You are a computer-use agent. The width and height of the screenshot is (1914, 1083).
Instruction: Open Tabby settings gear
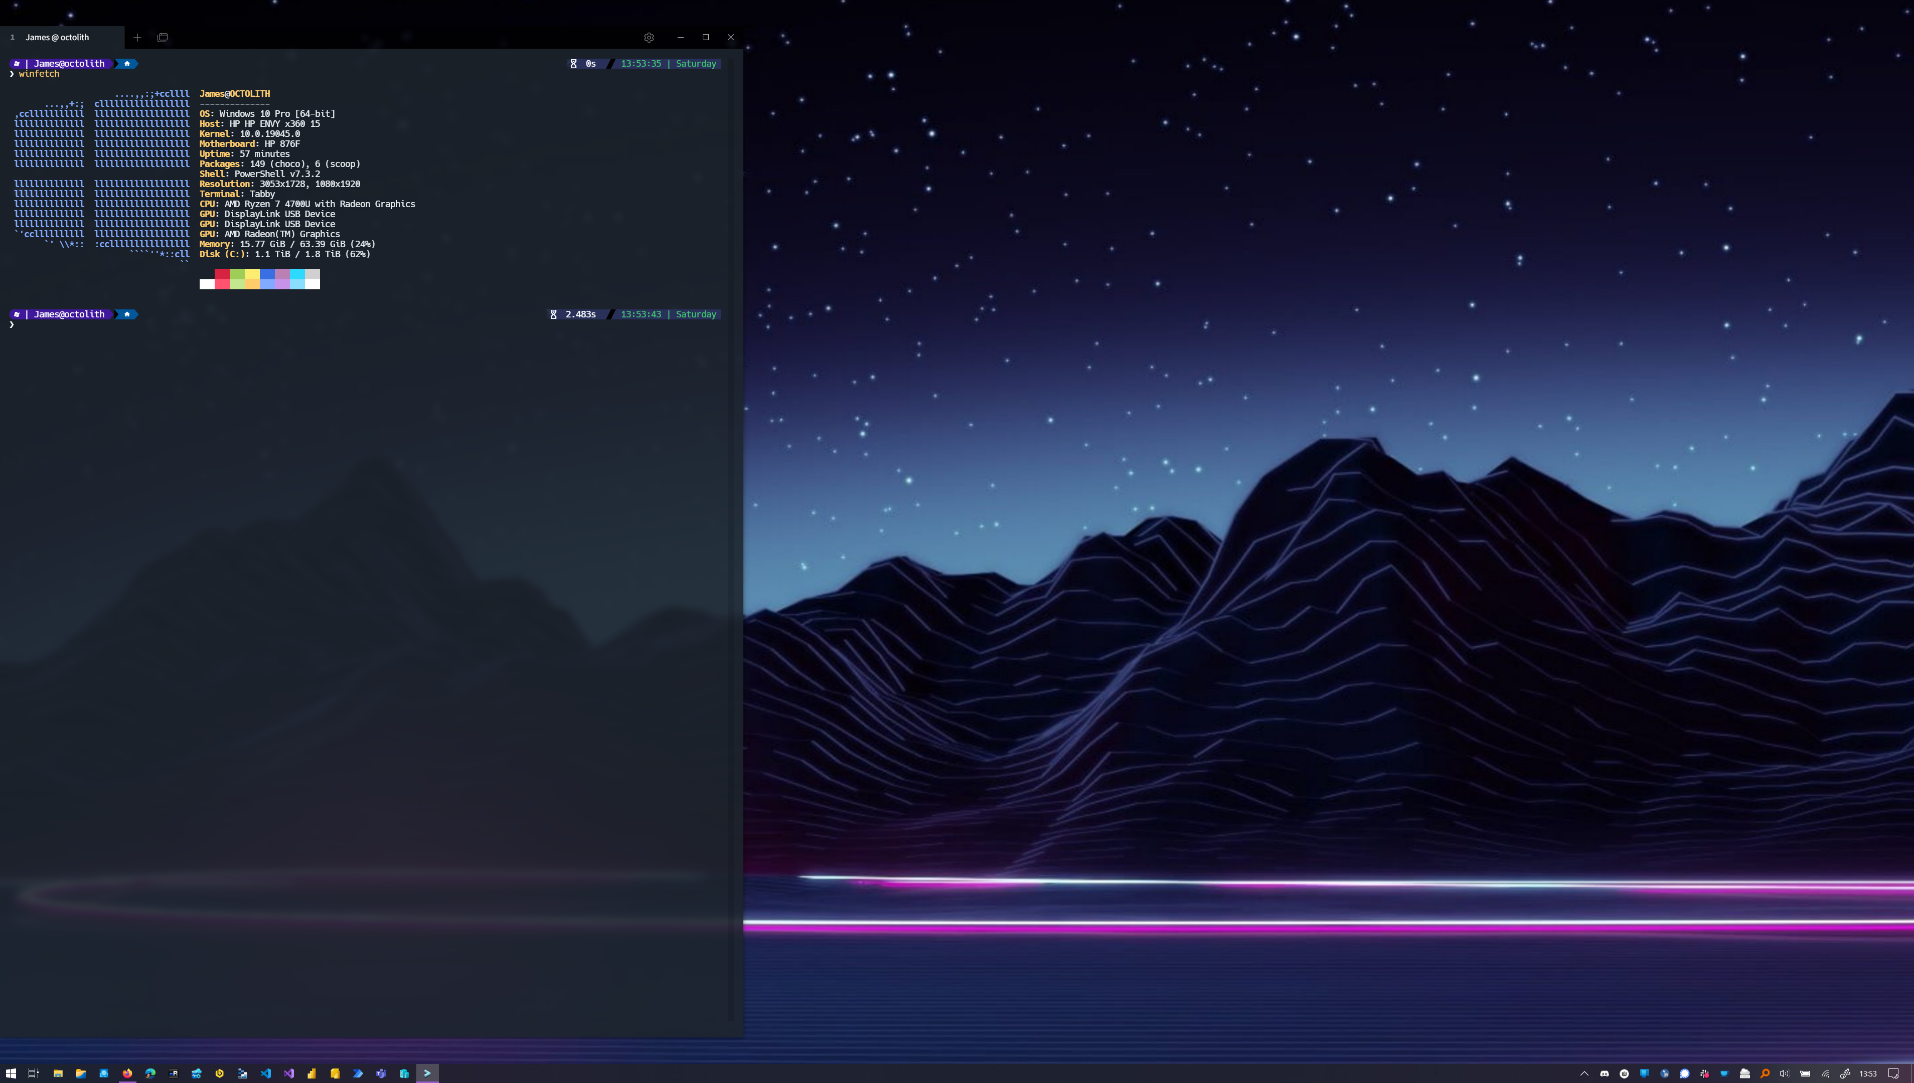click(649, 37)
